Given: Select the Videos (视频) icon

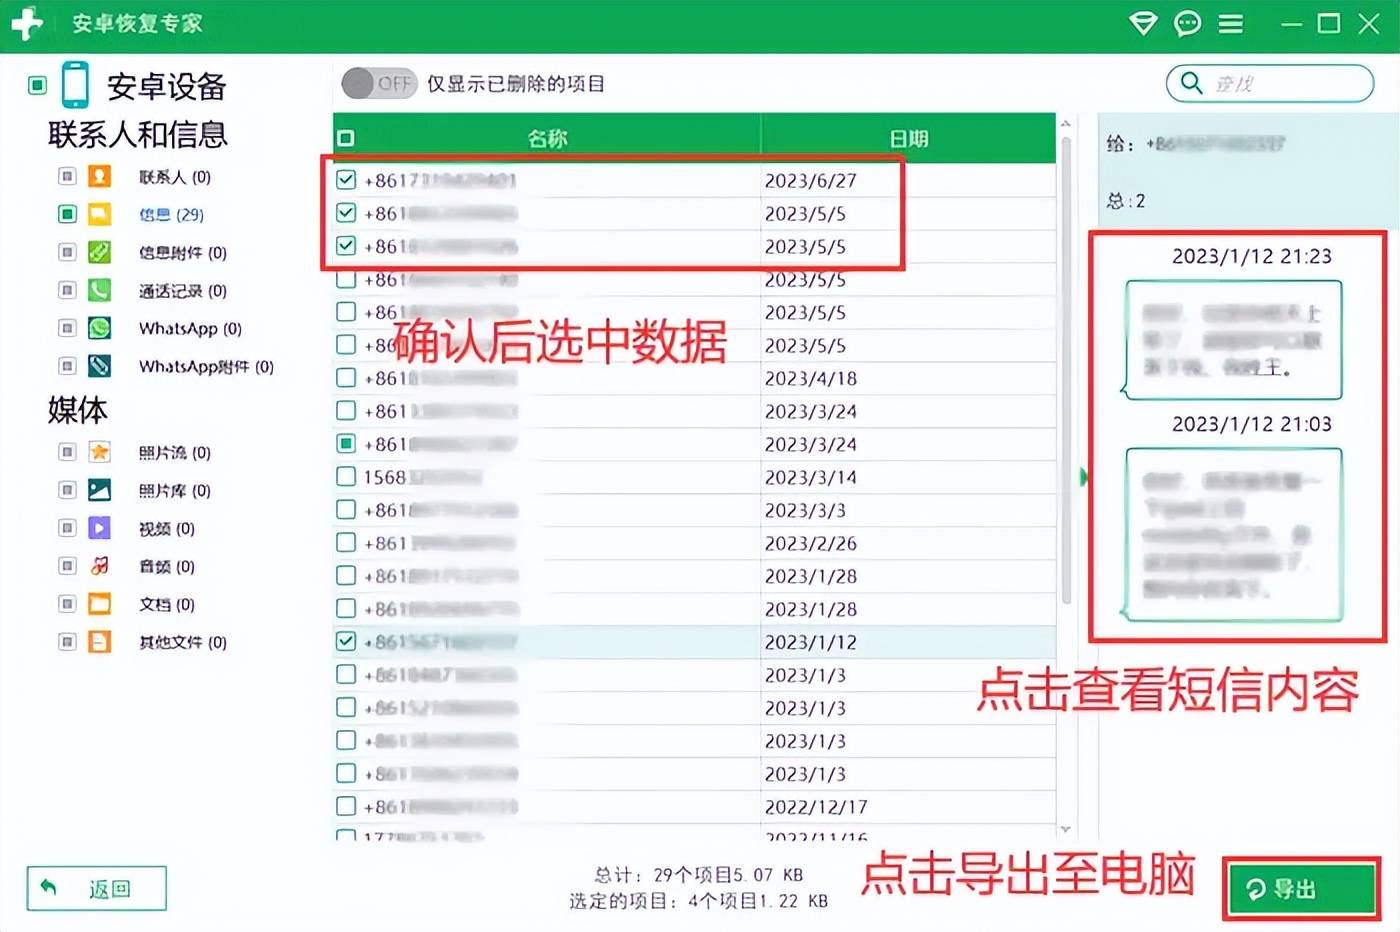Looking at the screenshot, I should coord(99,528).
